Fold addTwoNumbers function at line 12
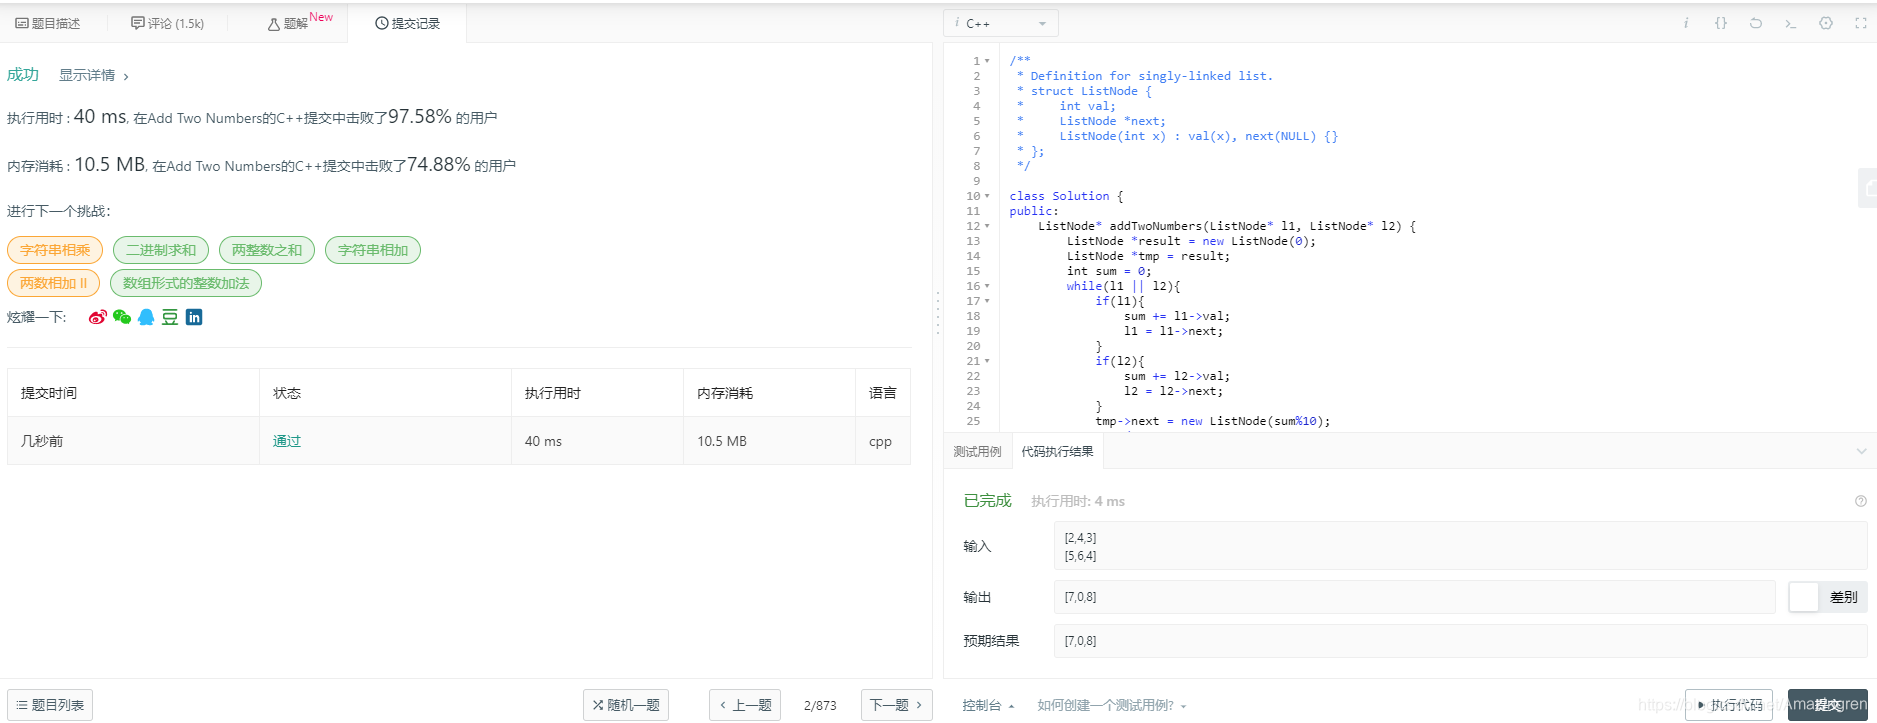This screenshot has width=1877, height=723. pyautogui.click(x=987, y=226)
